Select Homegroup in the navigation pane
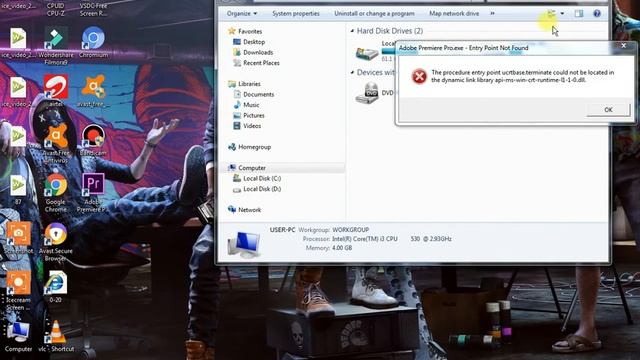640x360 pixels. pyautogui.click(x=249, y=147)
